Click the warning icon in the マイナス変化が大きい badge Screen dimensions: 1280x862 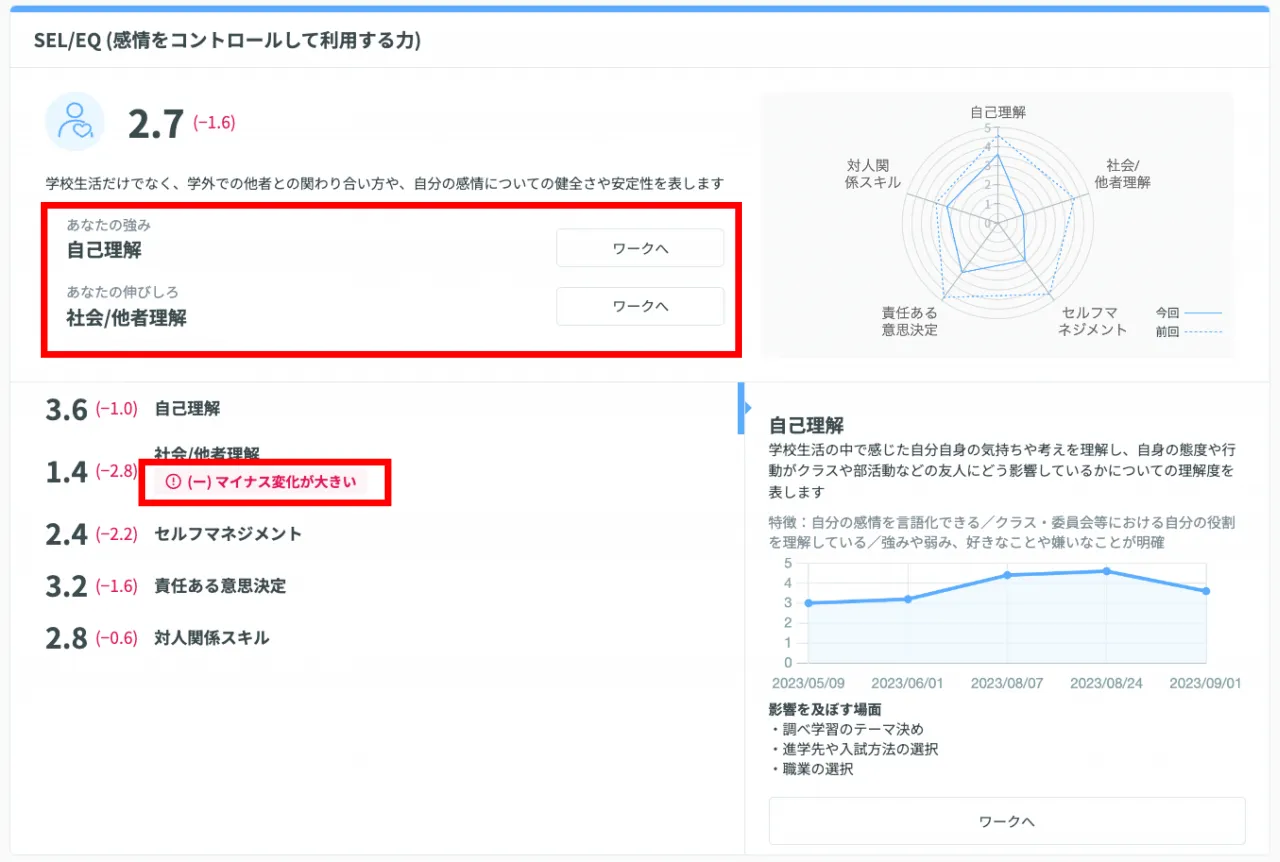(x=173, y=482)
